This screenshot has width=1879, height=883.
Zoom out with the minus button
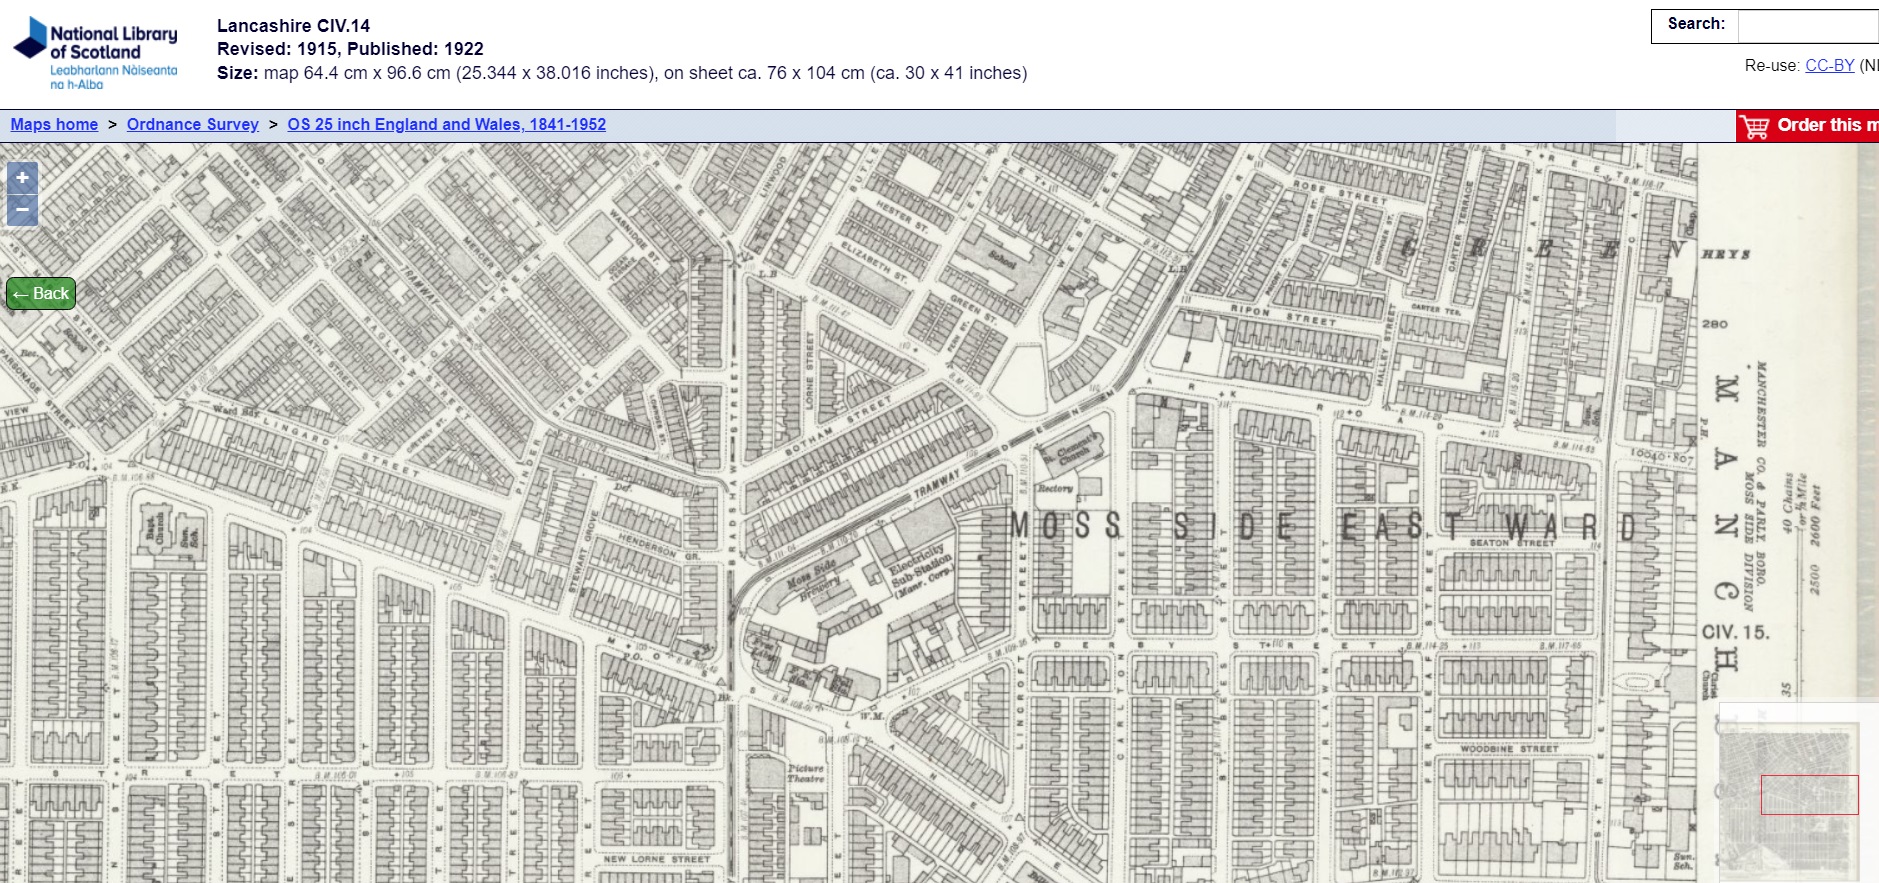click(x=22, y=210)
